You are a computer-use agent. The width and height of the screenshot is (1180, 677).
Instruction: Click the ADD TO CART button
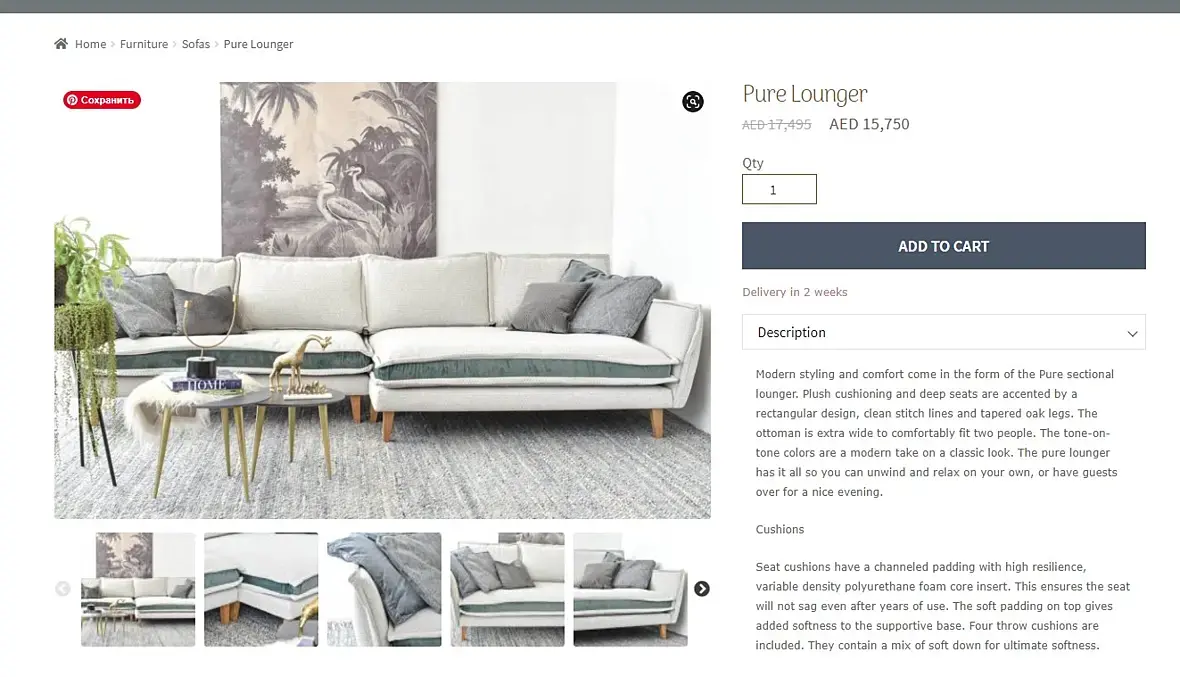(x=944, y=246)
